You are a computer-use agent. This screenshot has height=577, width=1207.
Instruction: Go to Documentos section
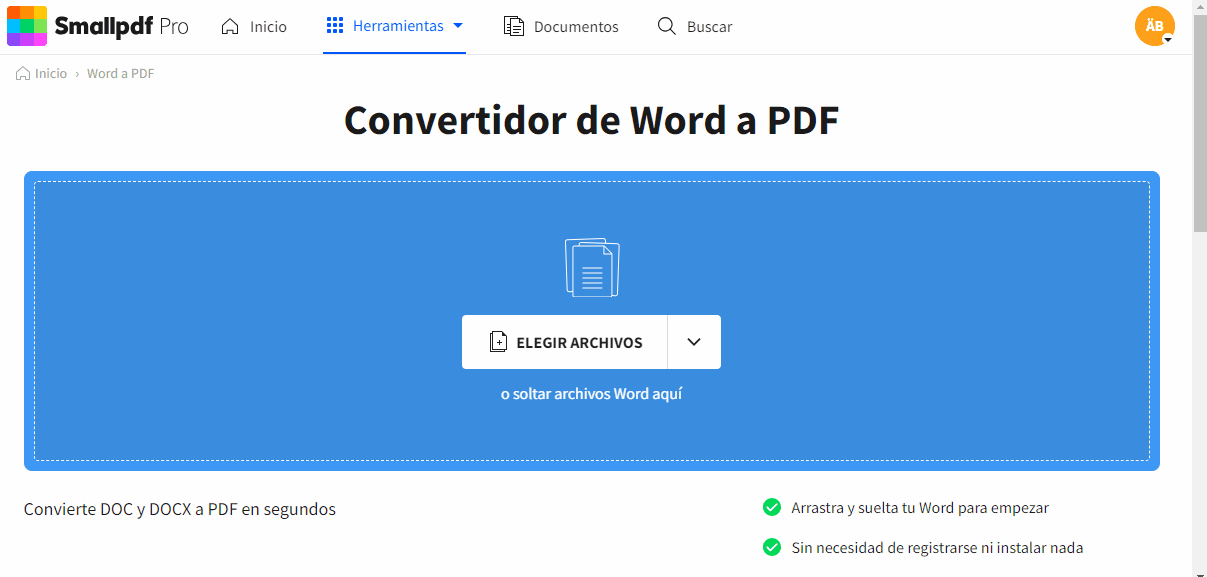561,27
